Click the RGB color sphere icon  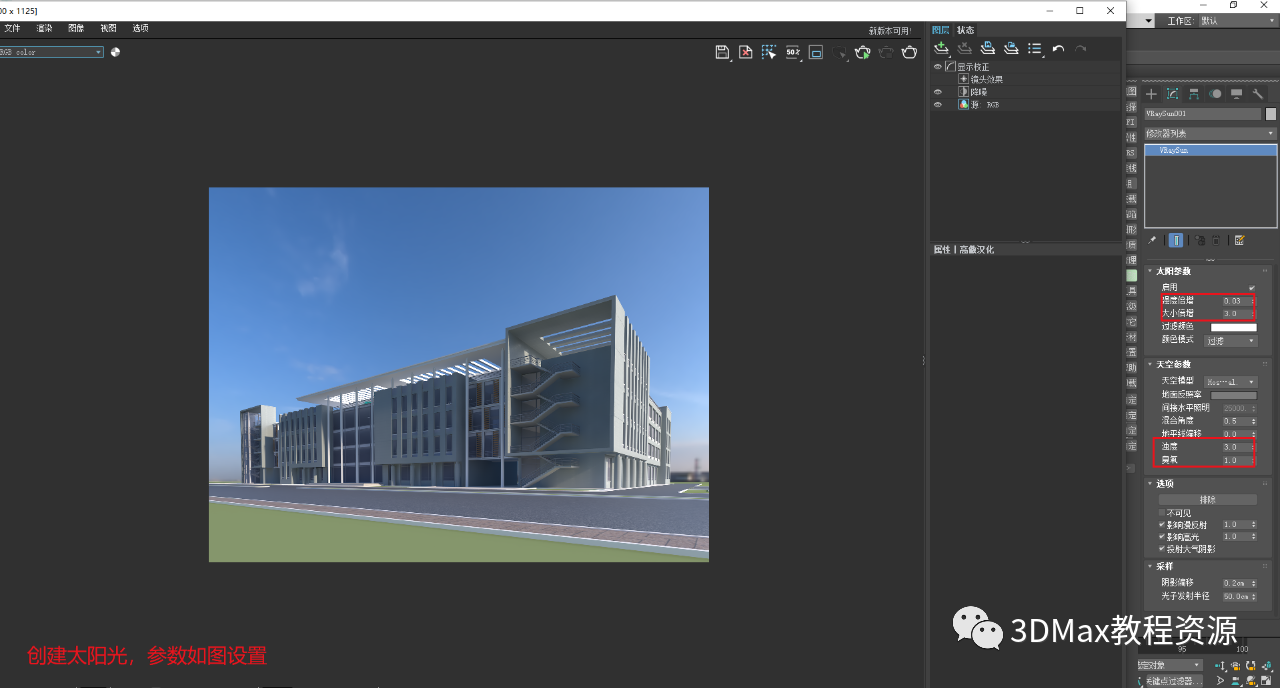pyautogui.click(x=115, y=52)
